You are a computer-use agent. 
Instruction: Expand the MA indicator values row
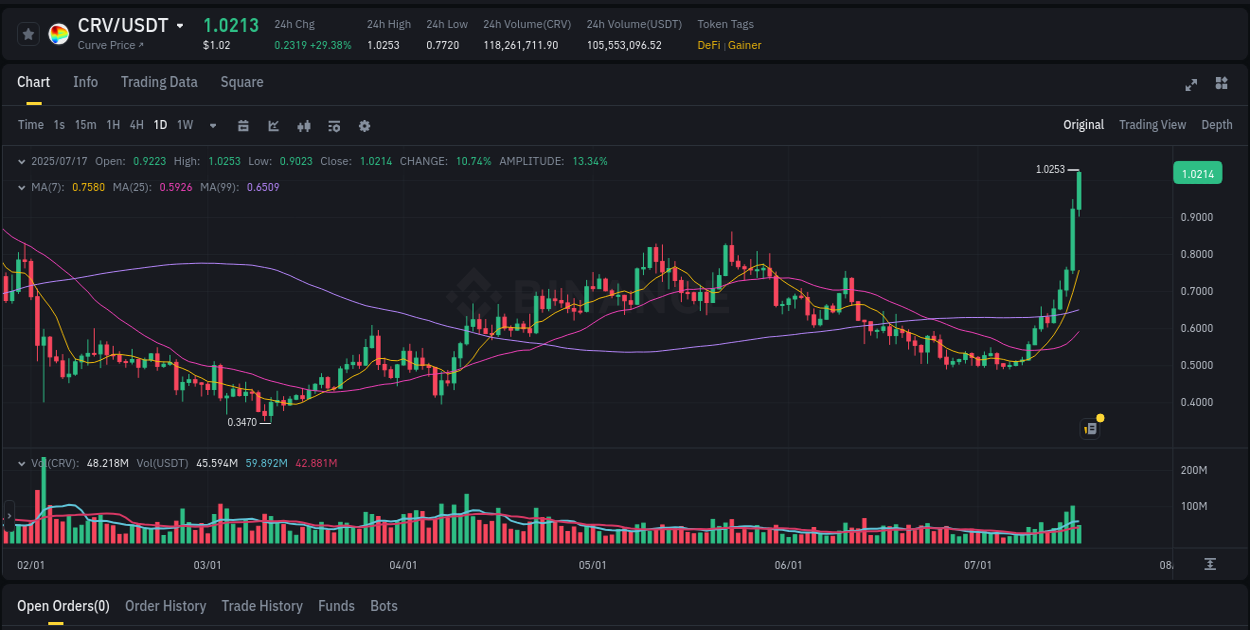tap(22, 187)
